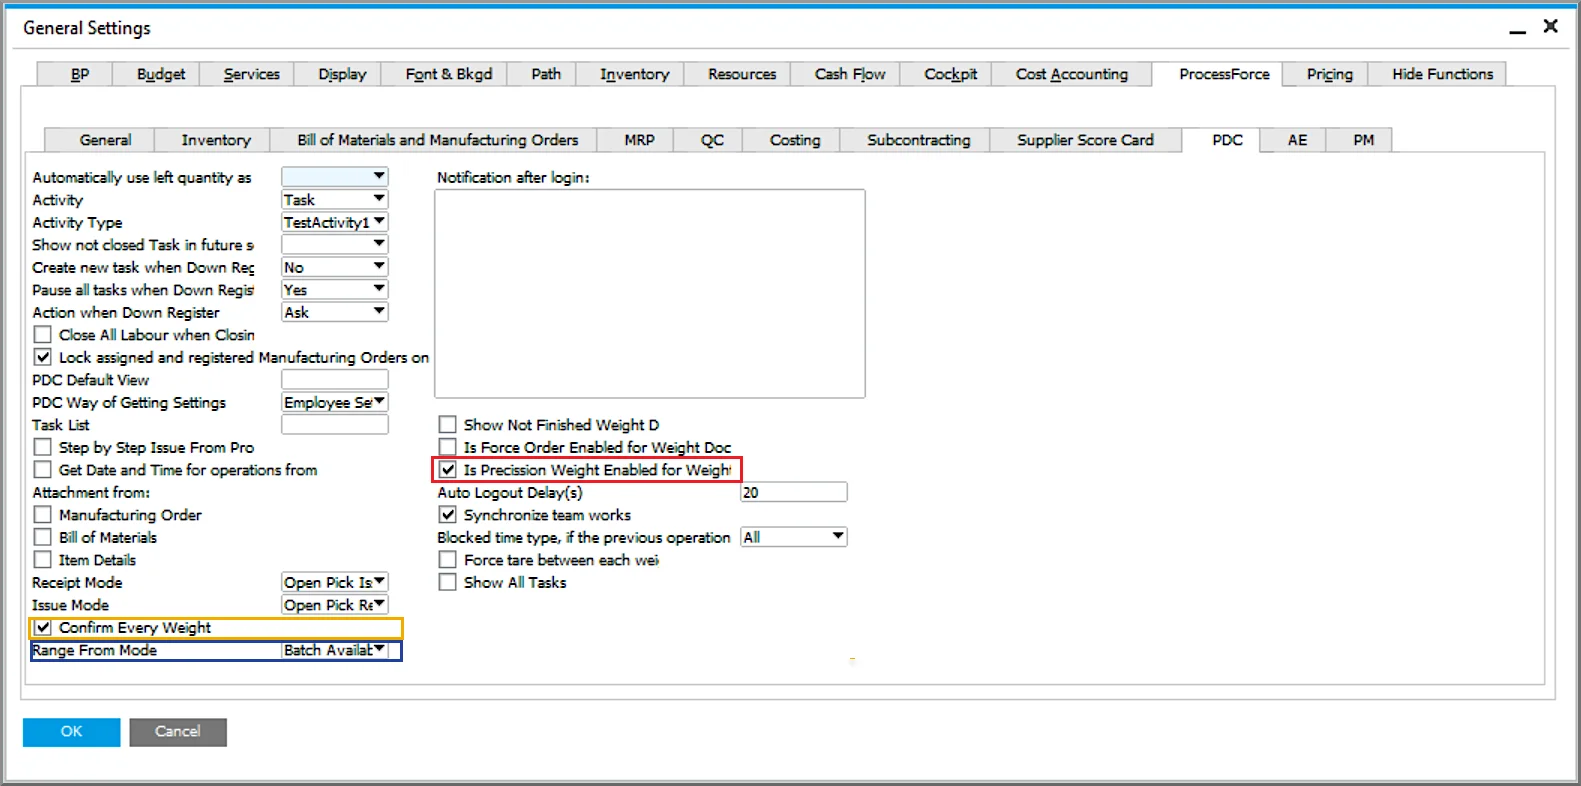
Task: Open Range From Mode dropdown
Action: click(x=335, y=650)
